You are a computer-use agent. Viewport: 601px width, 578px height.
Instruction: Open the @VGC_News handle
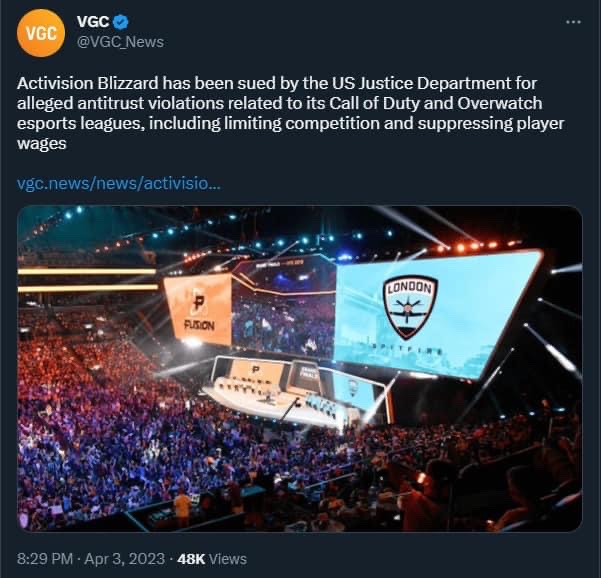(x=120, y=42)
